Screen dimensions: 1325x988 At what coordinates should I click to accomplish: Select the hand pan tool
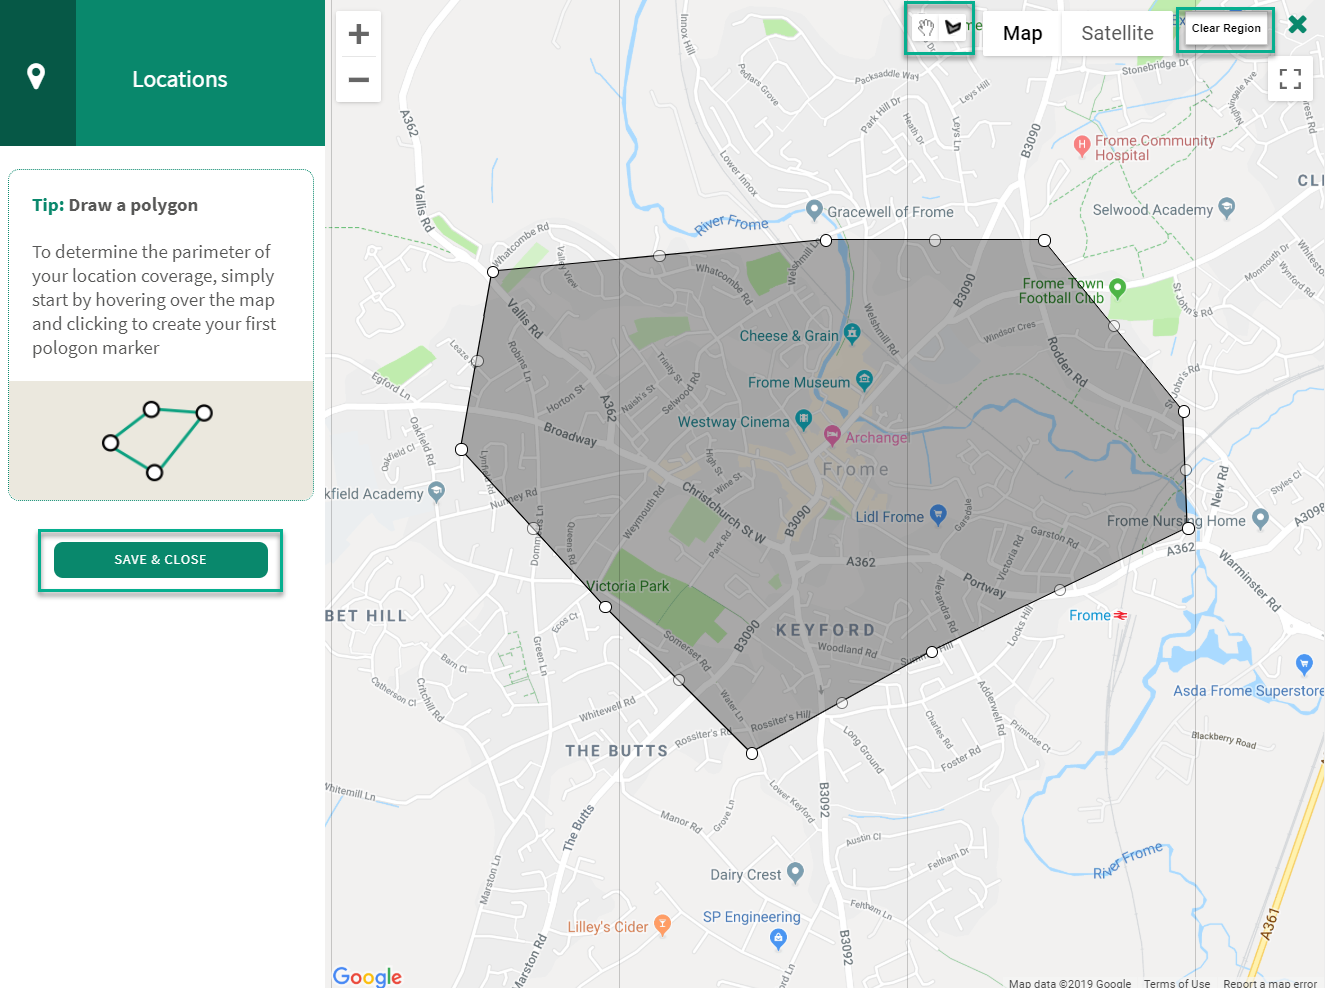pyautogui.click(x=926, y=28)
